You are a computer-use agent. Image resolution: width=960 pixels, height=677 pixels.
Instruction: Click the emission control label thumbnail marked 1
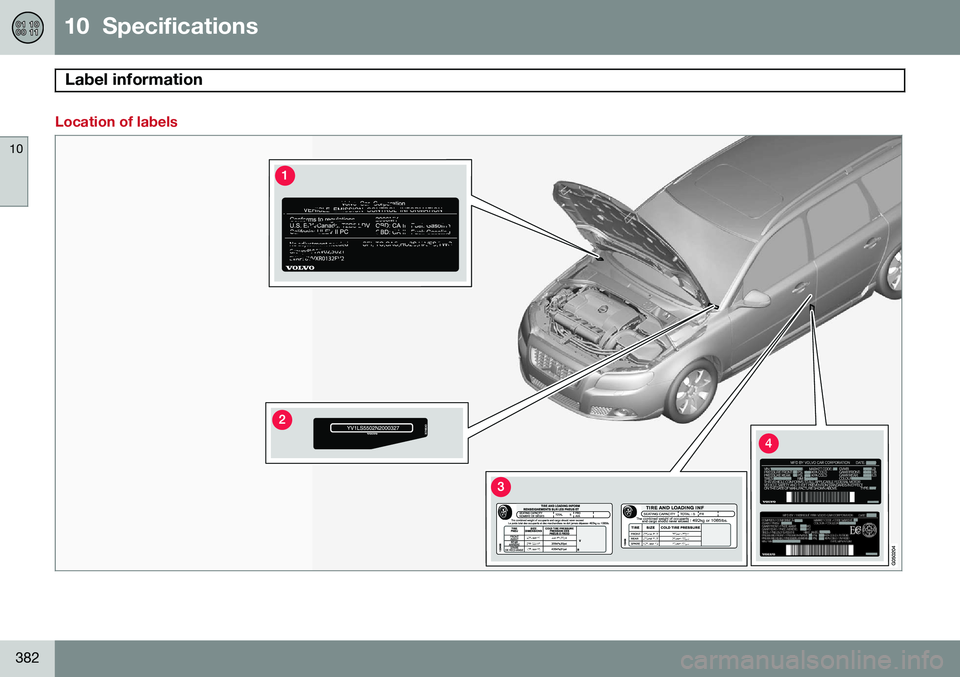coord(370,234)
